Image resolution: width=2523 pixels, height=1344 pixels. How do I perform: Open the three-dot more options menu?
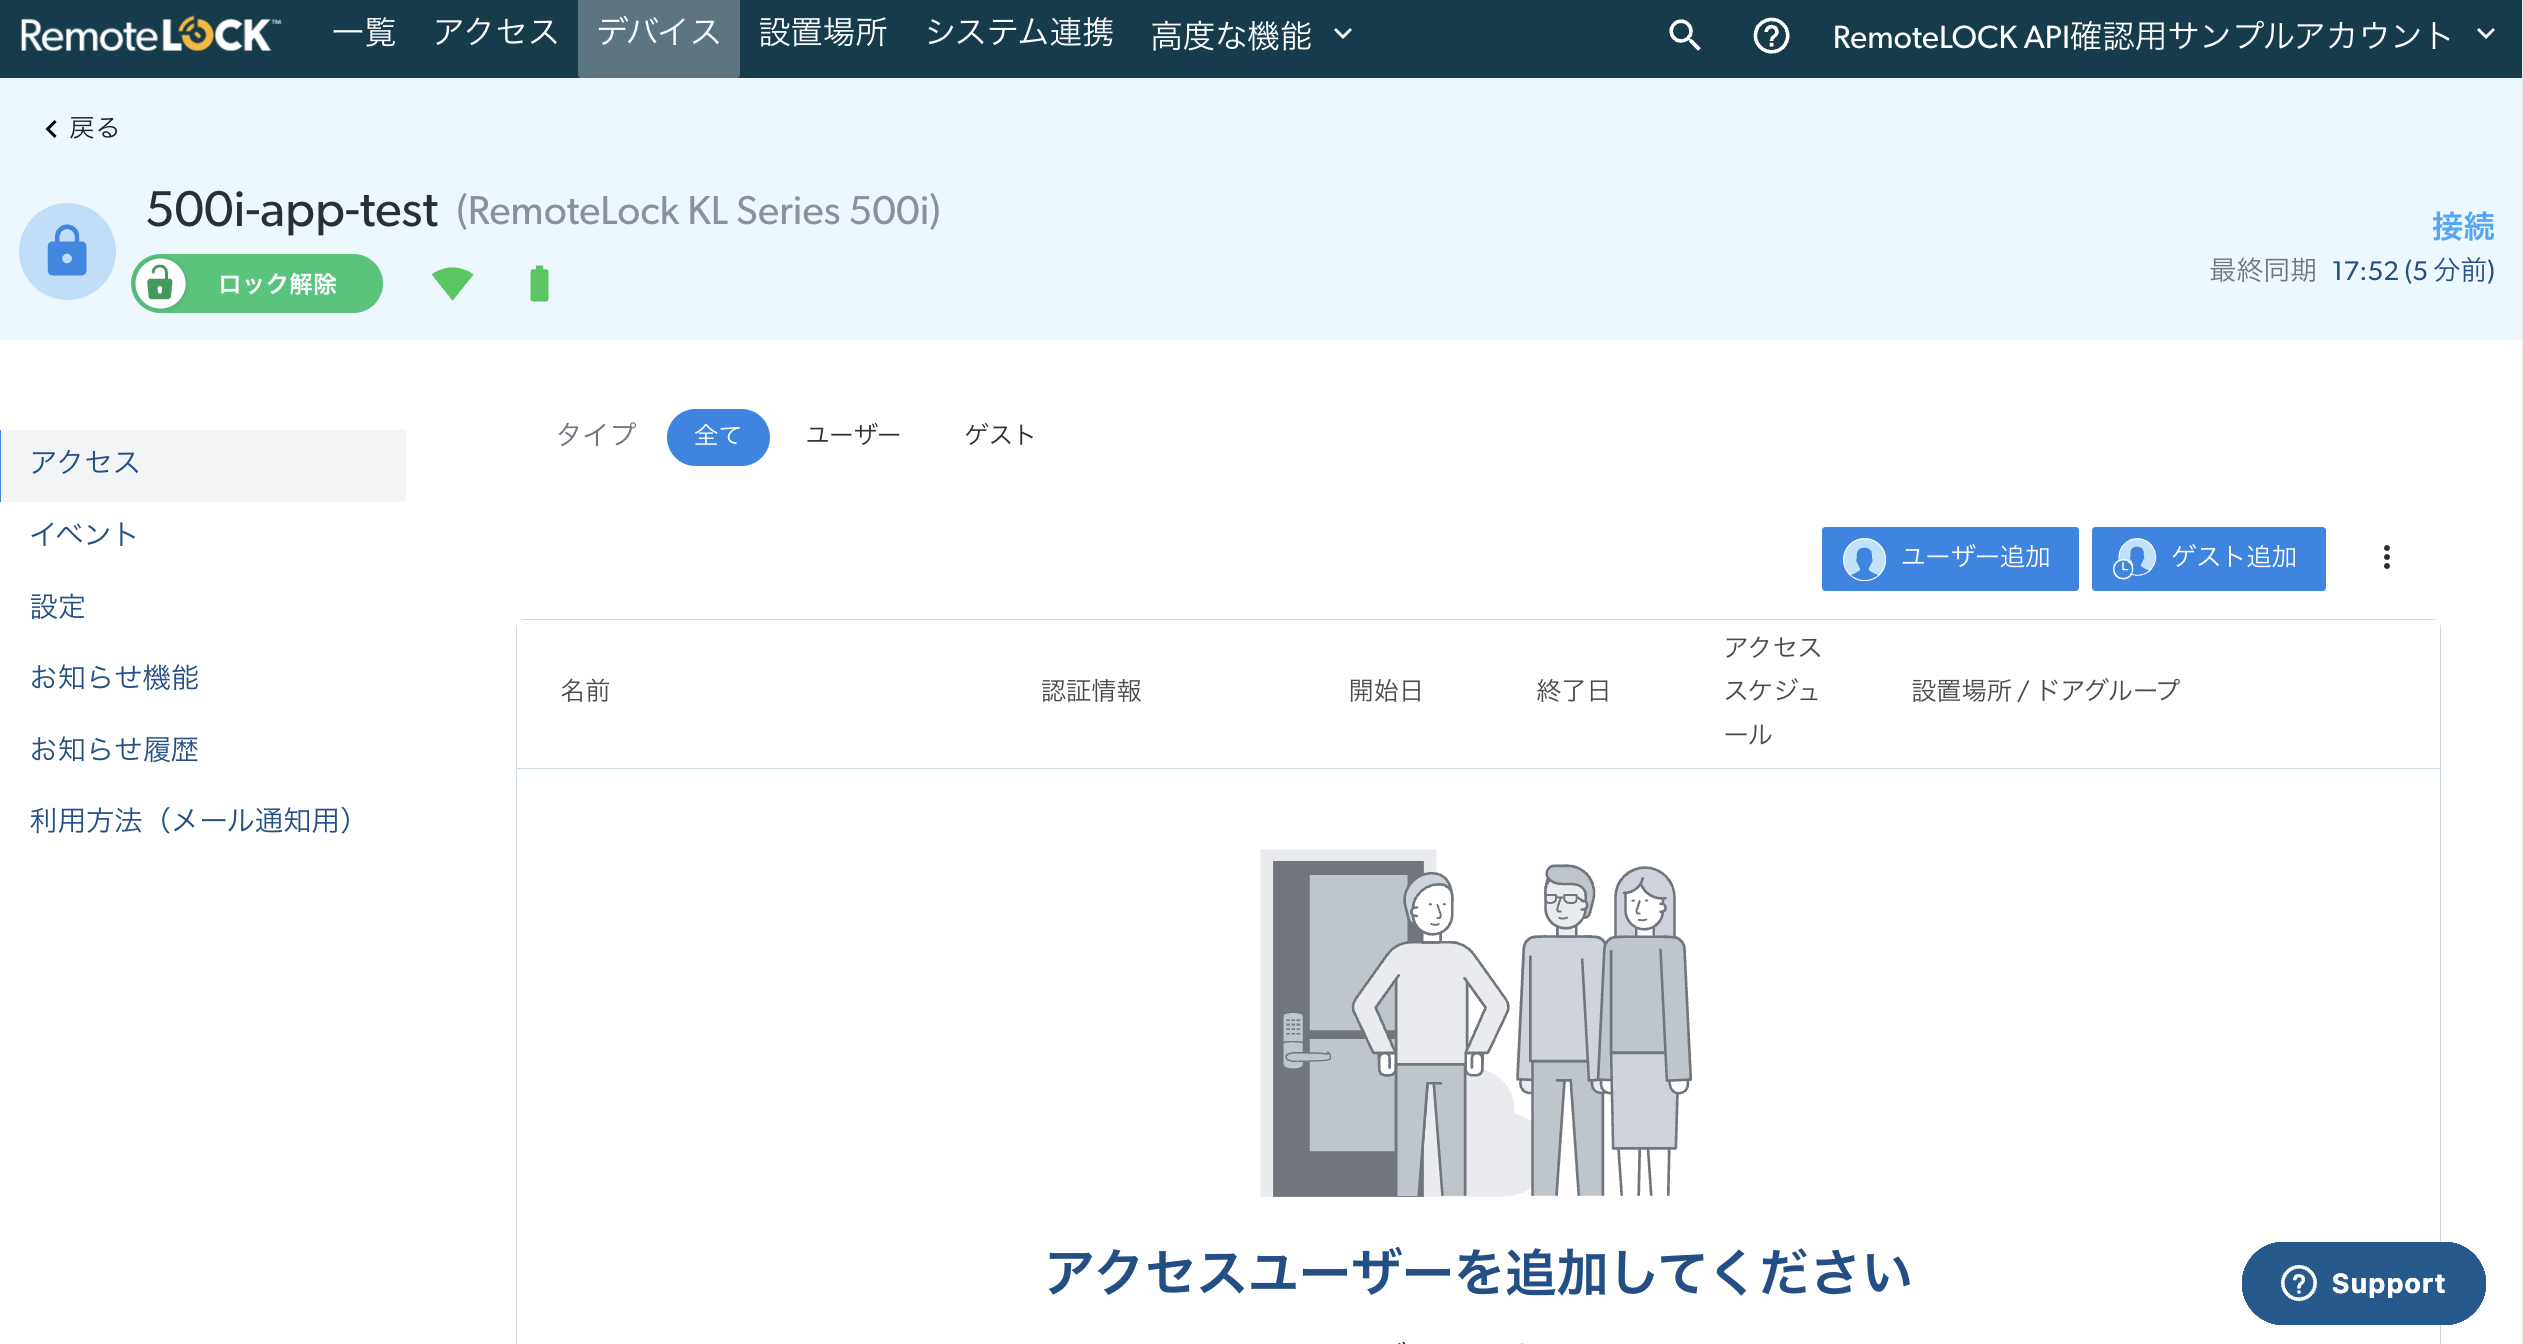click(2387, 558)
